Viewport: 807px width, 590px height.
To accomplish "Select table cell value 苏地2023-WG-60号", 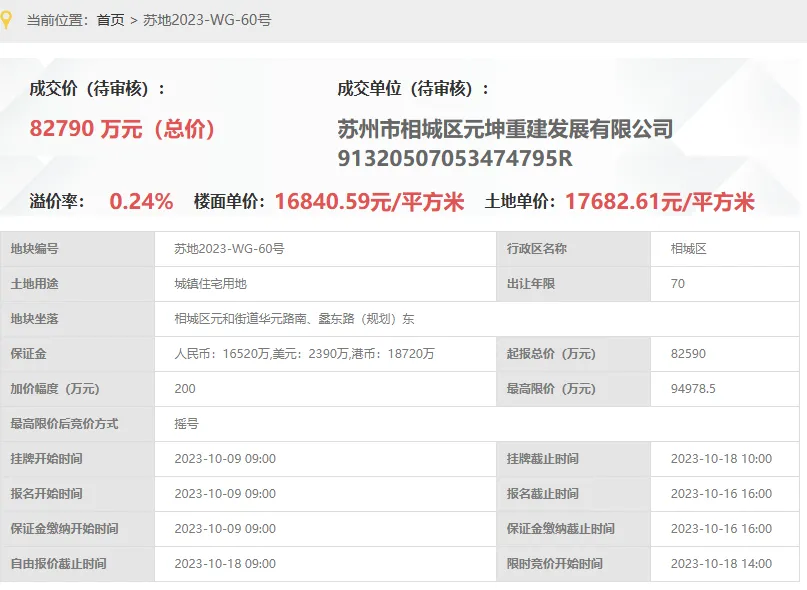I will (229, 249).
